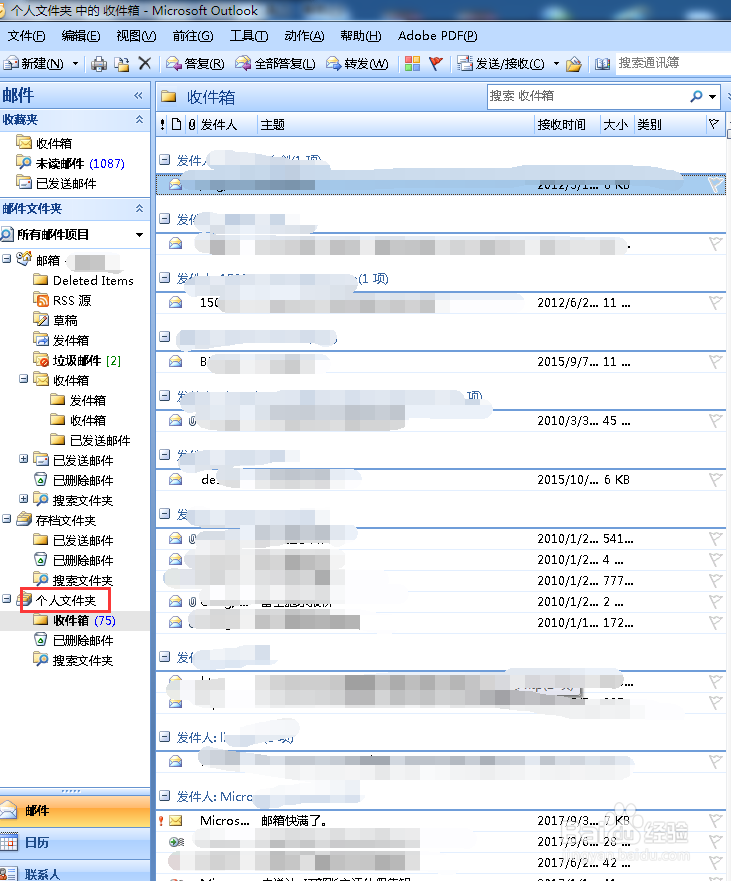
Task: Open the 邮箱快满了 message
Action: tap(441, 821)
